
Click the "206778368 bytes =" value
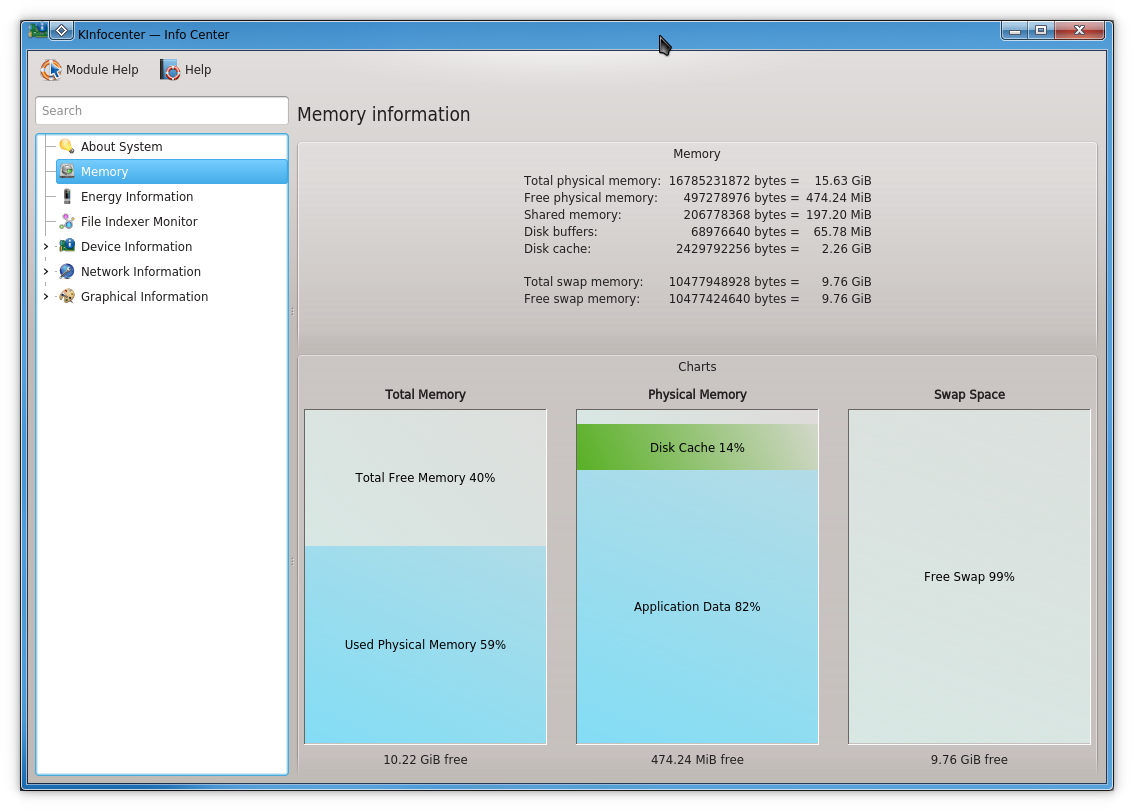point(741,215)
